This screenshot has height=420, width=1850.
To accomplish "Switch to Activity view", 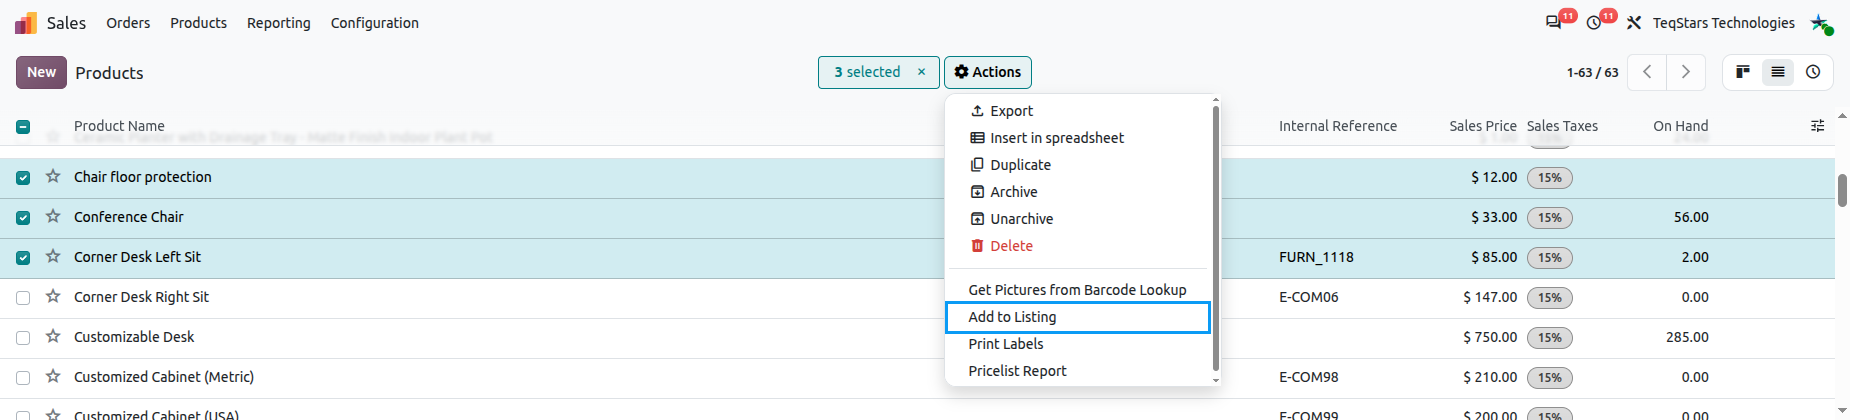I will click(1813, 72).
